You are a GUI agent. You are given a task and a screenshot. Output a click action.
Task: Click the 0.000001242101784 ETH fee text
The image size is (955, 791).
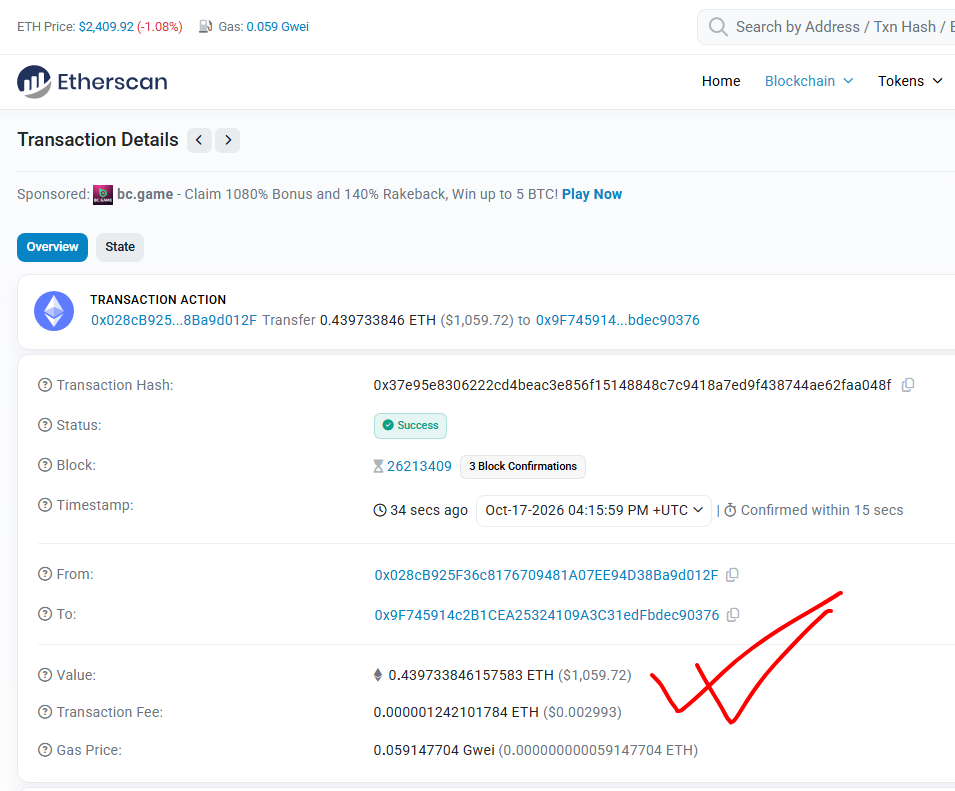[456, 712]
